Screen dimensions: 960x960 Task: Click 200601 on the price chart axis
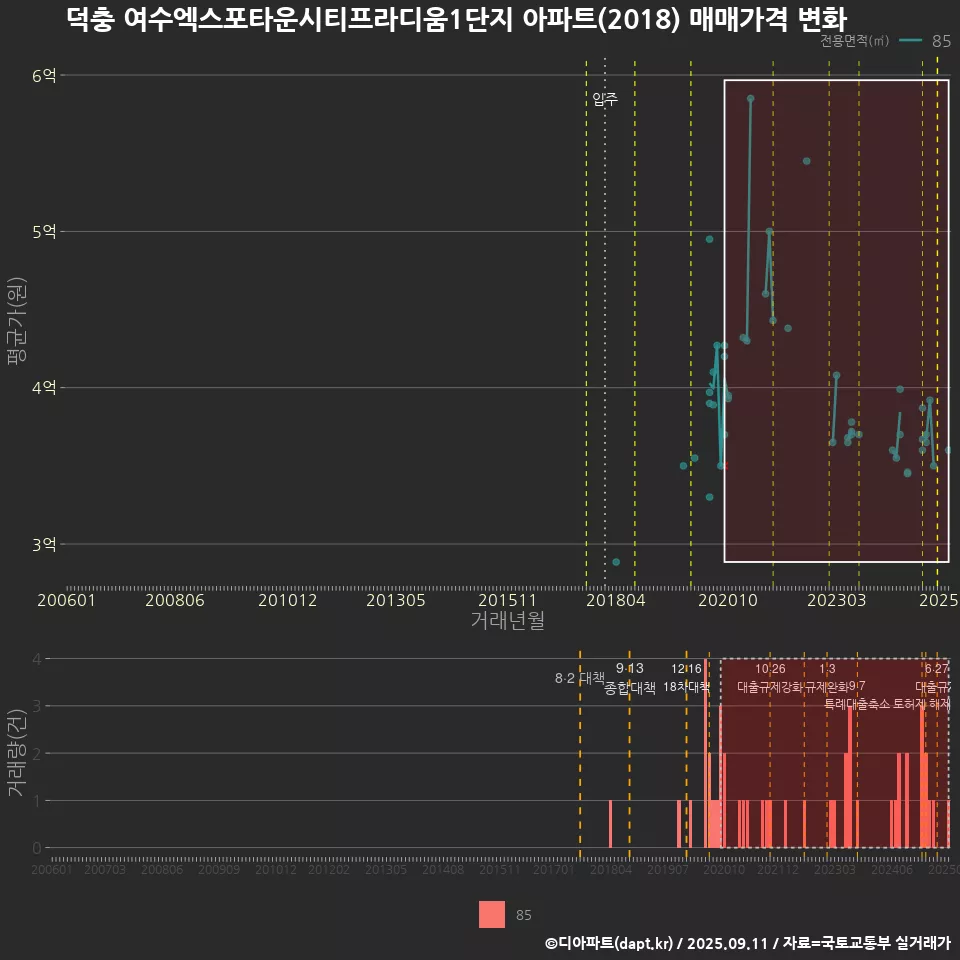(x=66, y=600)
